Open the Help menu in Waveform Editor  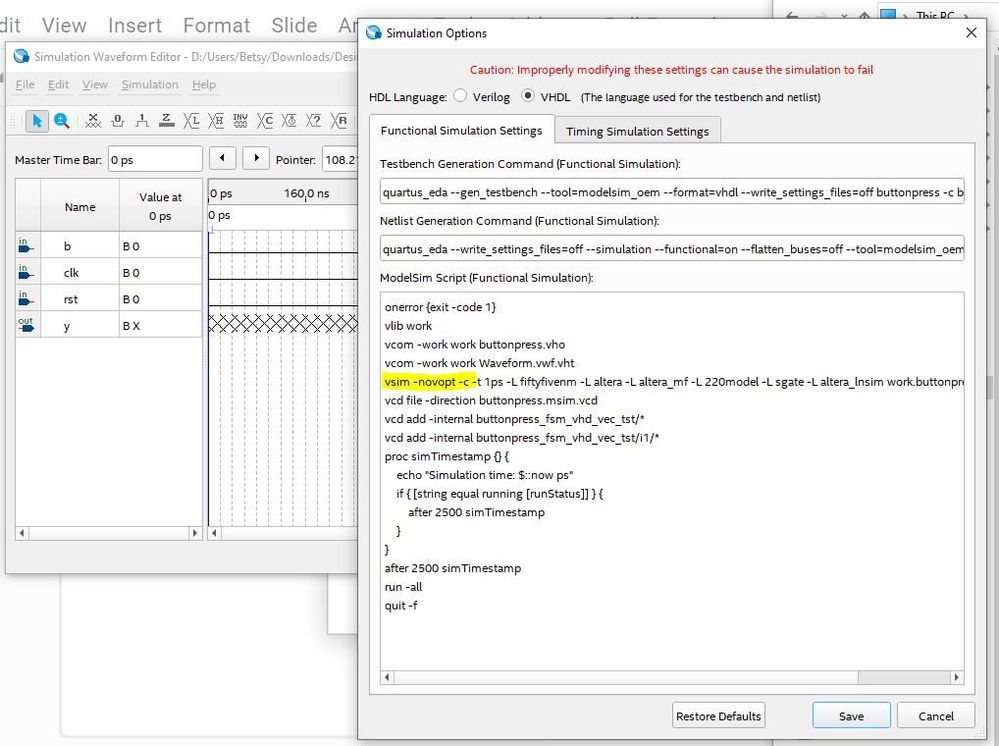204,85
